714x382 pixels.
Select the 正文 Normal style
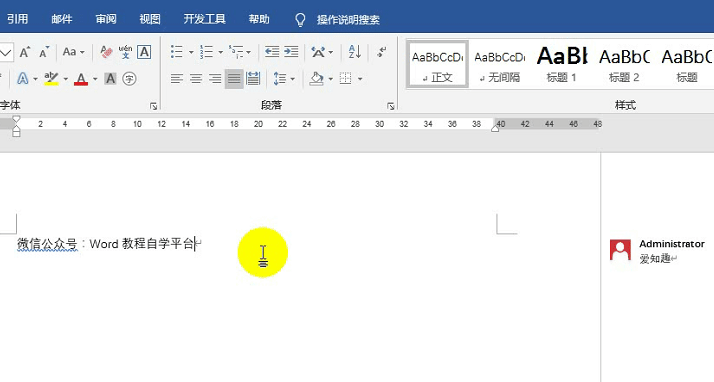click(x=438, y=64)
